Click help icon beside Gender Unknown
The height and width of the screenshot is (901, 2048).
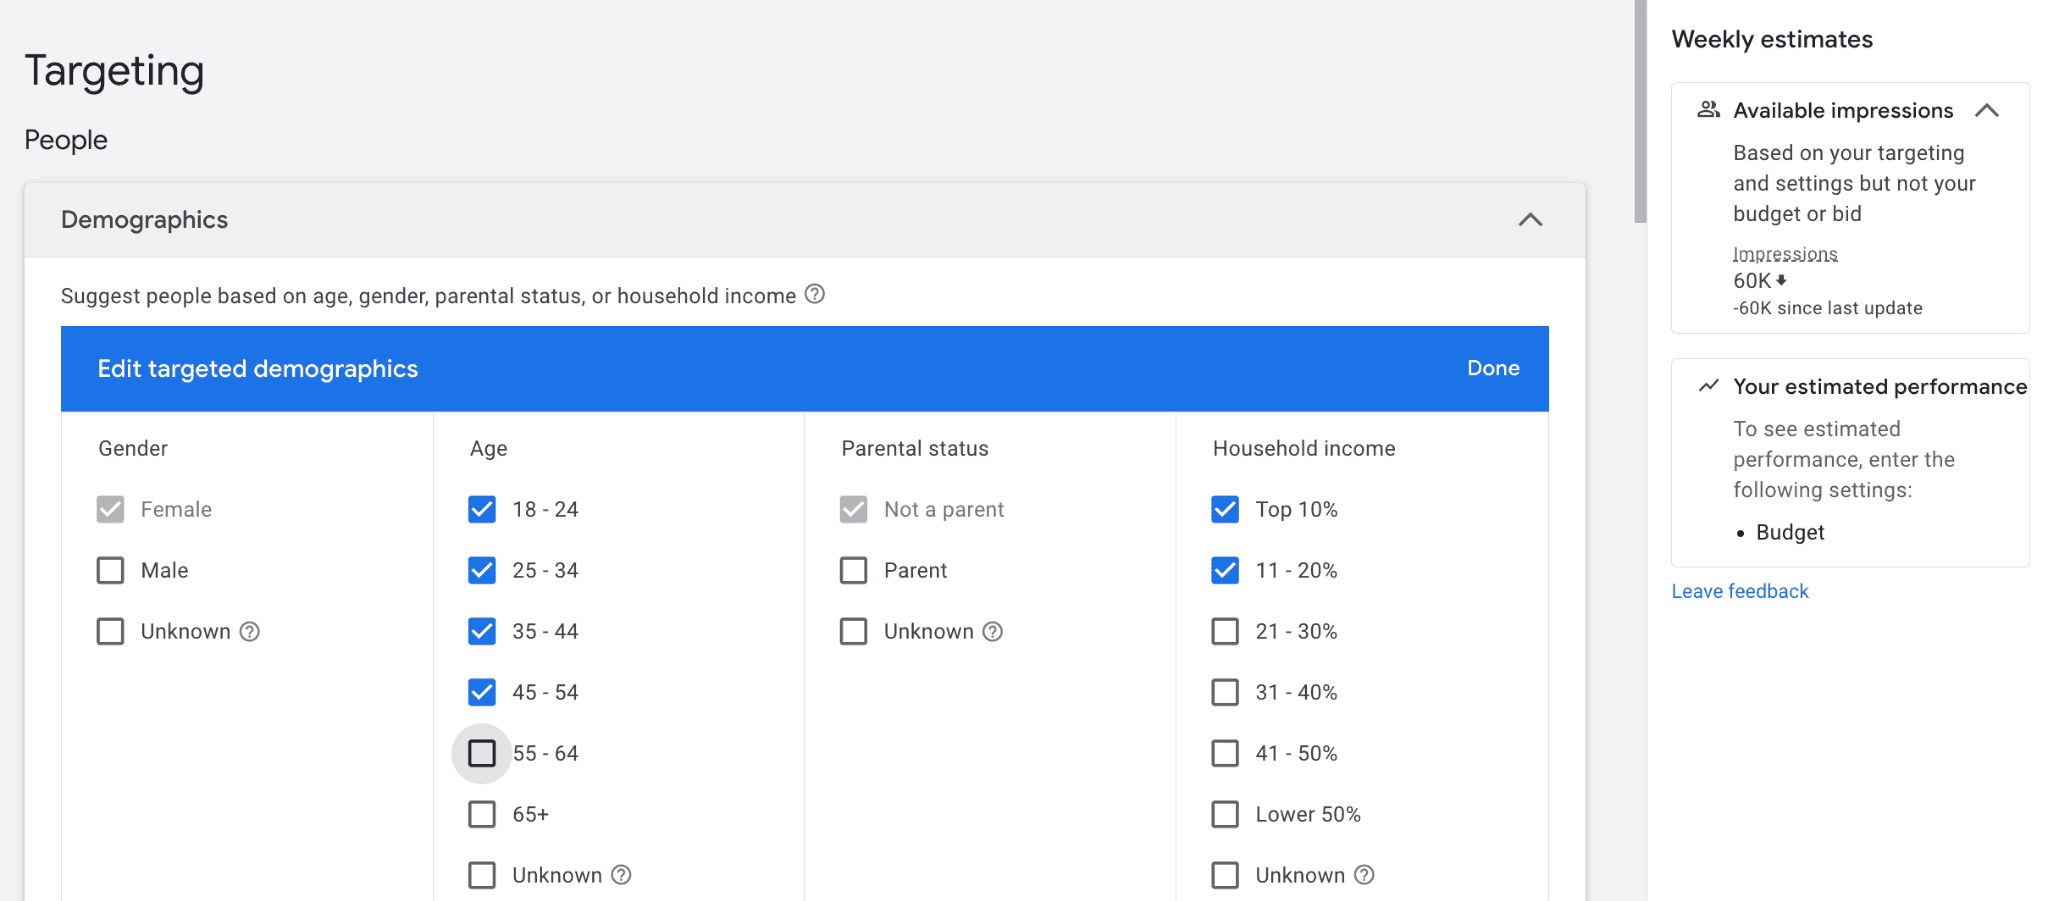click(x=250, y=631)
